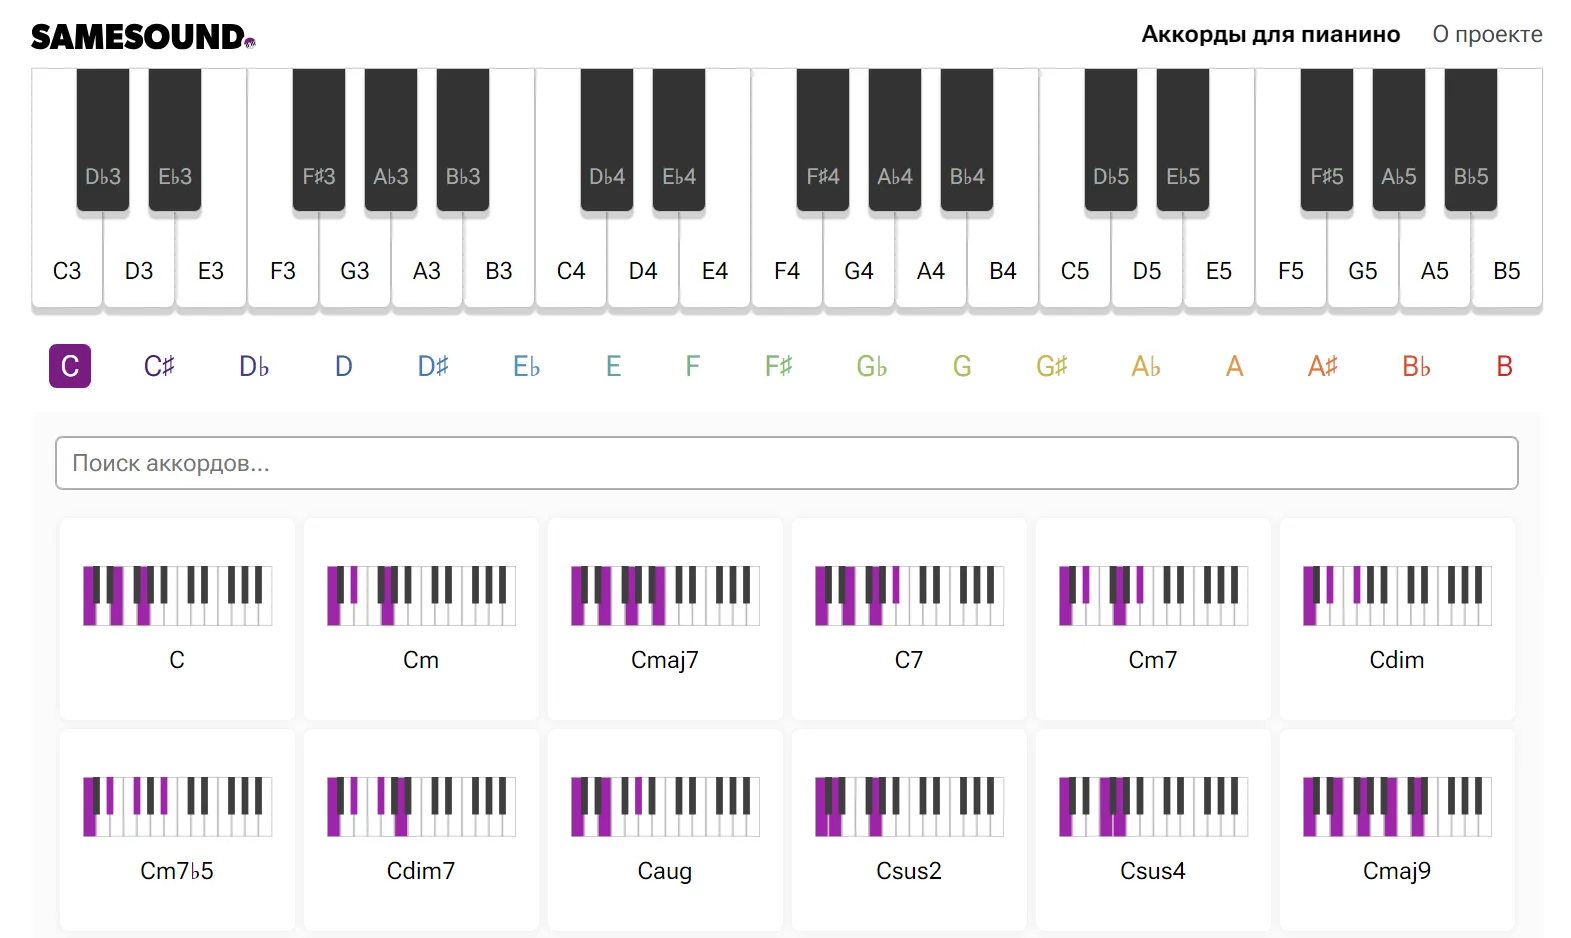
Task: Open the Cm7♭5 chord card
Action: (x=177, y=829)
